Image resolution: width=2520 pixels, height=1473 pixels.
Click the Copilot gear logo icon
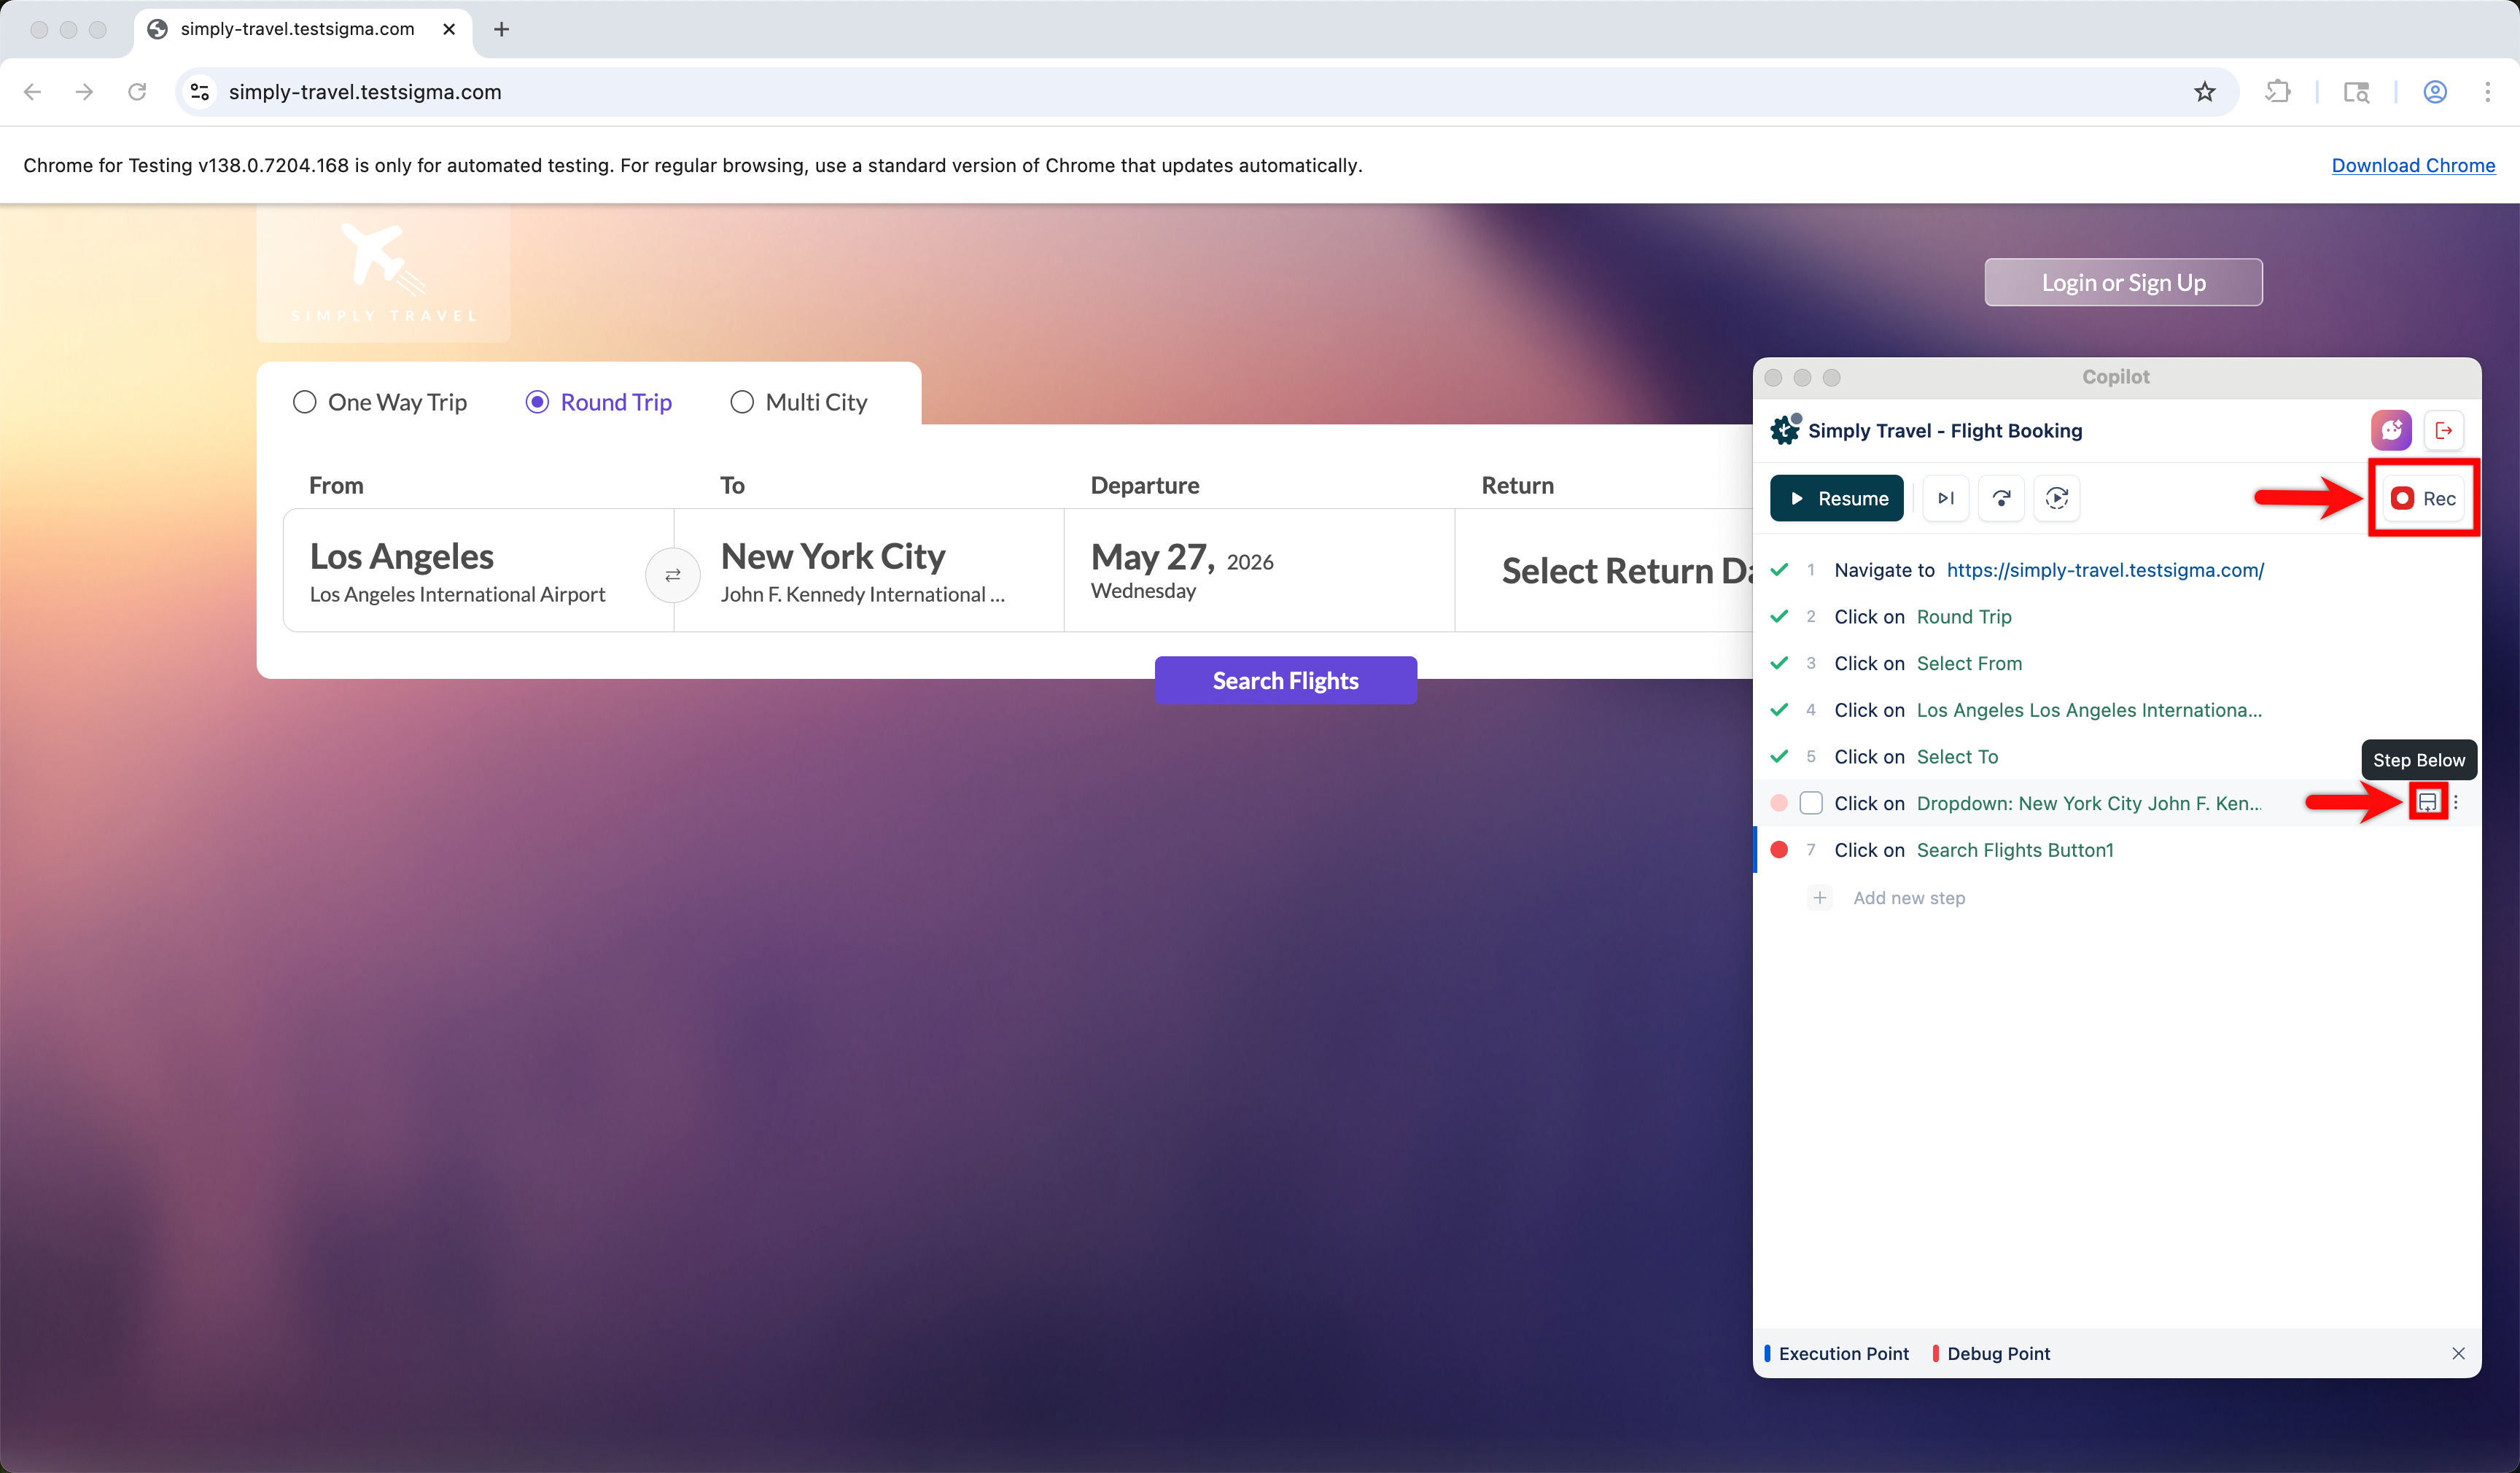[1785, 430]
